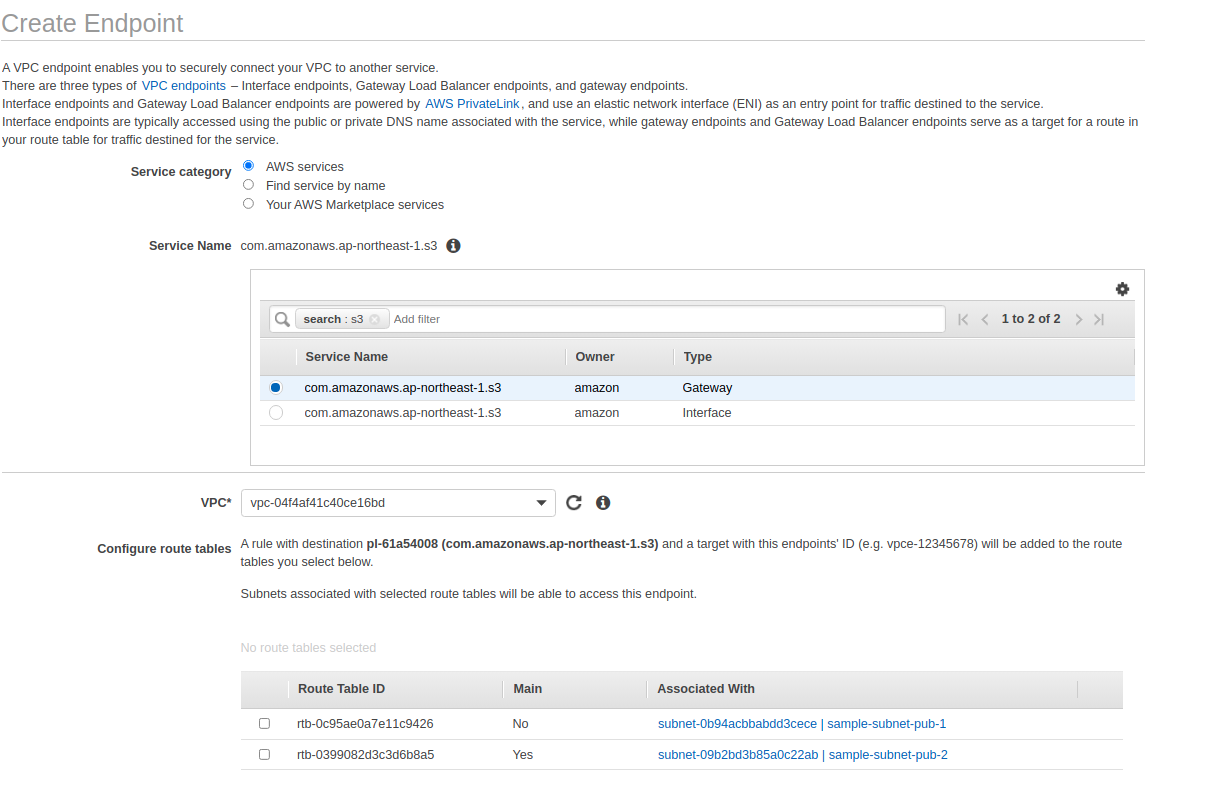Screen dimensions: 1217x798
Task: Go to the previous page of services
Action: click(985, 319)
